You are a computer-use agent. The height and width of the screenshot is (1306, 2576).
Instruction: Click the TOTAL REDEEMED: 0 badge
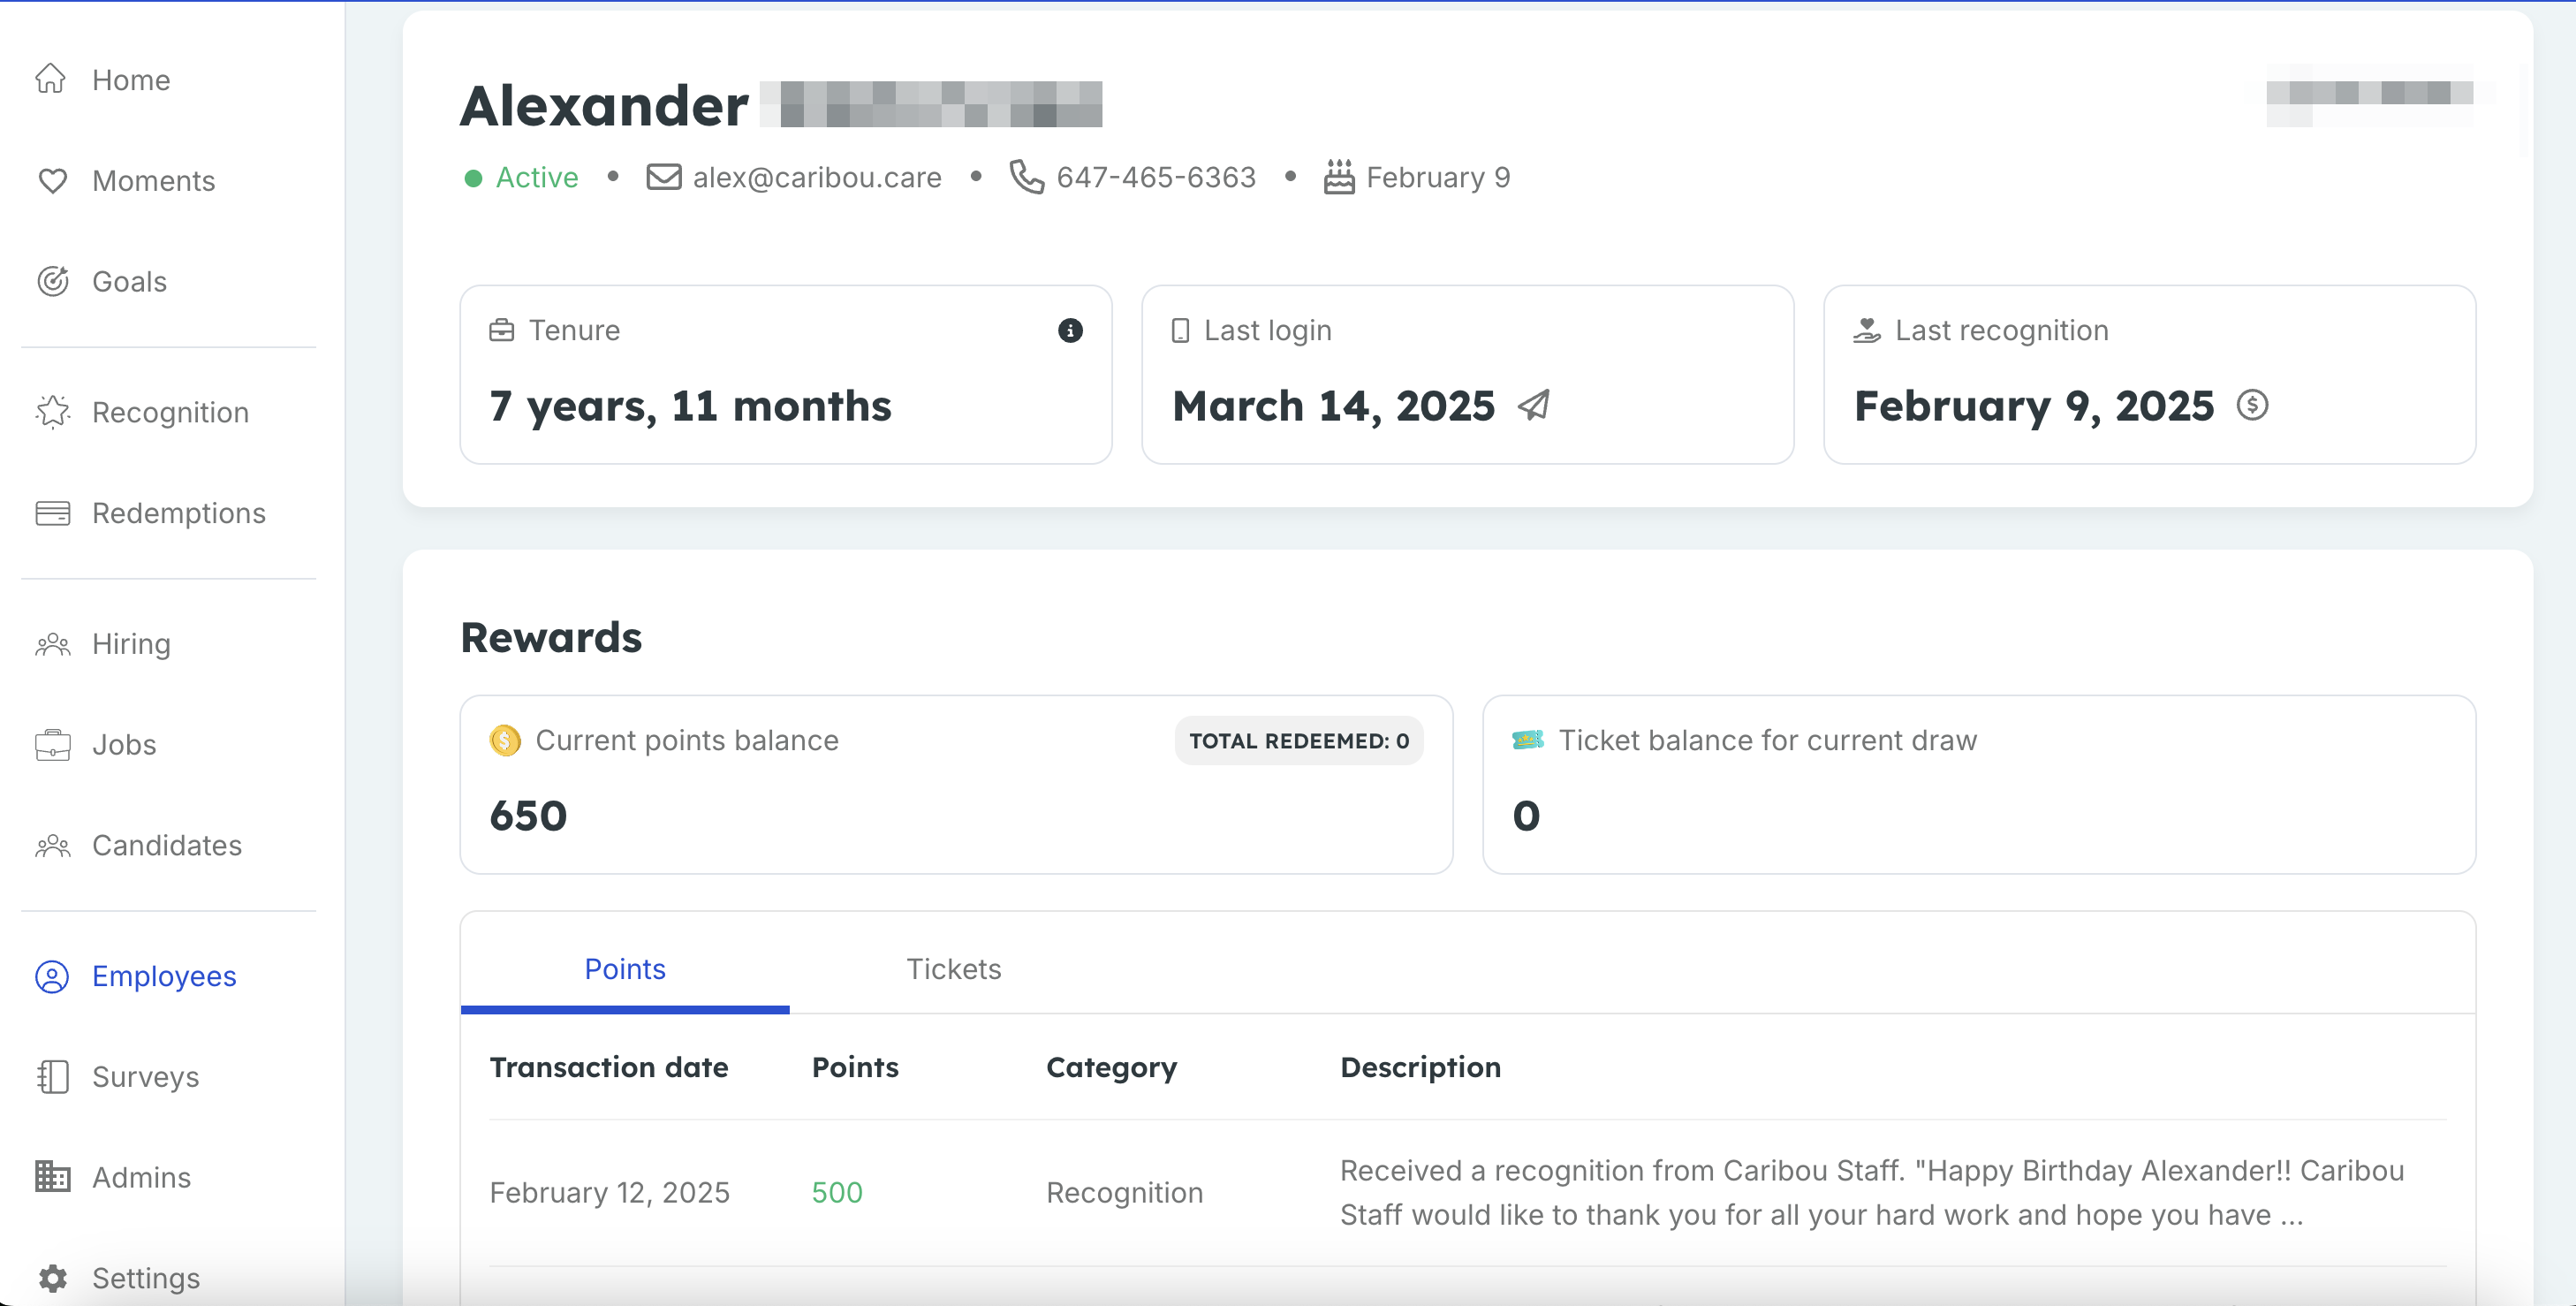click(x=1299, y=740)
